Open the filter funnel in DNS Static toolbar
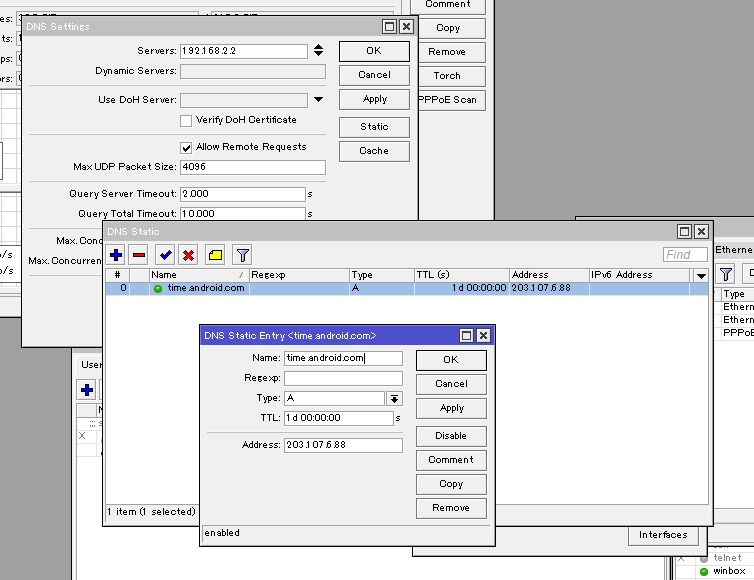This screenshot has width=754, height=580. [x=242, y=255]
